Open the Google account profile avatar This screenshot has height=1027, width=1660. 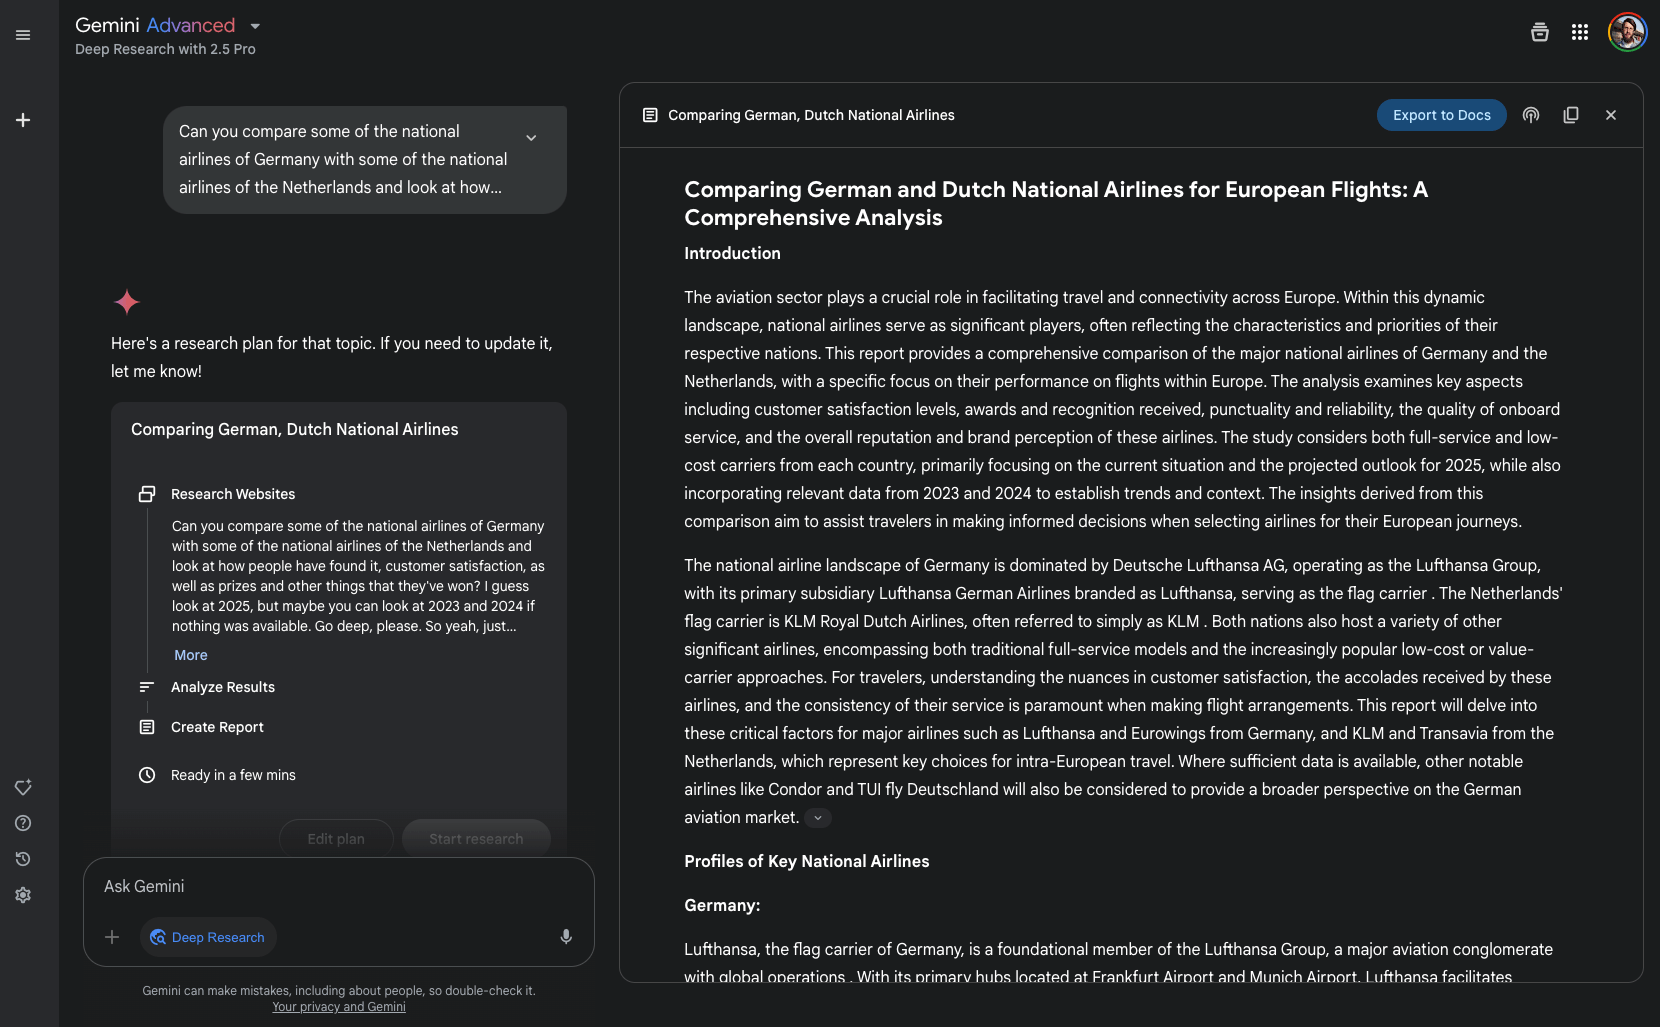point(1627,32)
